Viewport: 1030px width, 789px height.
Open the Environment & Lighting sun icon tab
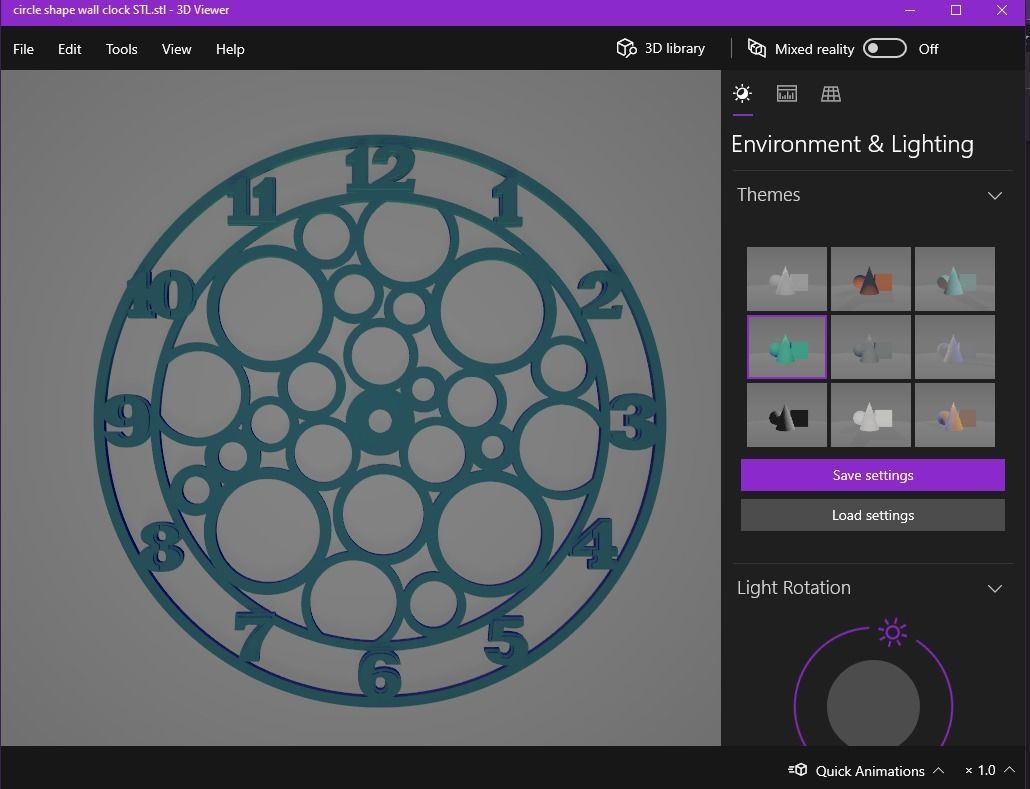coord(742,93)
